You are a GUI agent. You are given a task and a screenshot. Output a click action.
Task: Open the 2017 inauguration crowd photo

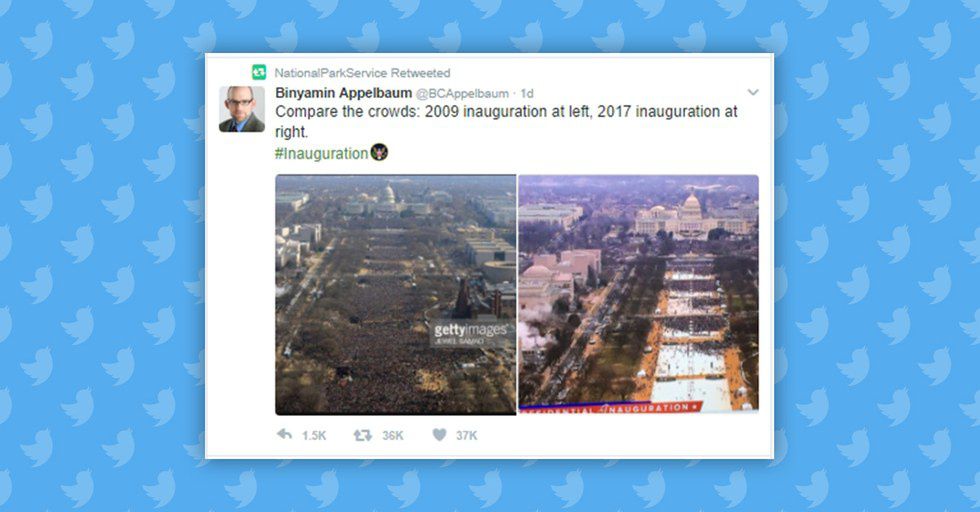coord(639,294)
